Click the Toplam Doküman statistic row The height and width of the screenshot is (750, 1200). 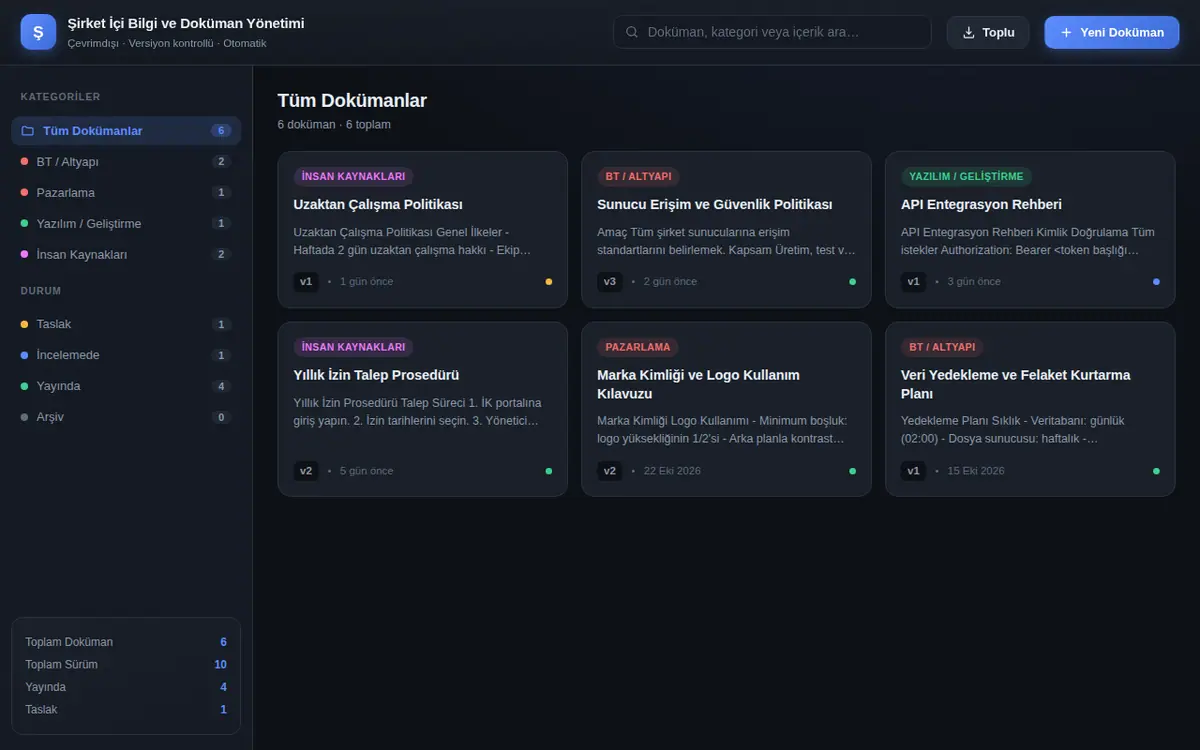tap(126, 642)
